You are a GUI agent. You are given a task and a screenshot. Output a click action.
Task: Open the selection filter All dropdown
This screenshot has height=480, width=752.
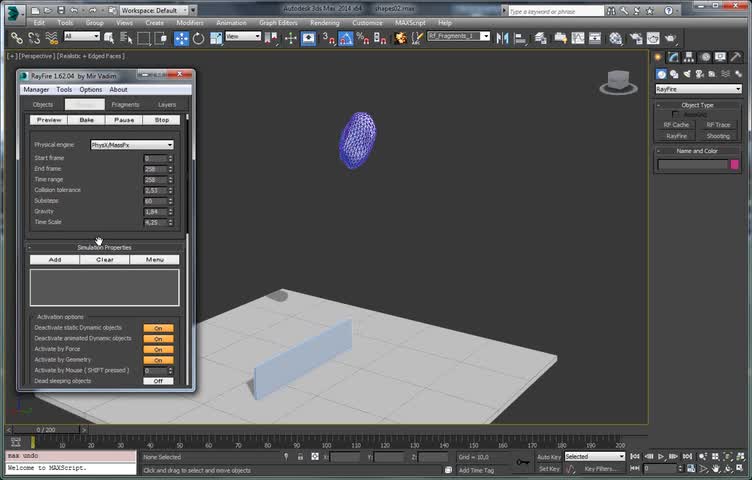click(x=82, y=36)
